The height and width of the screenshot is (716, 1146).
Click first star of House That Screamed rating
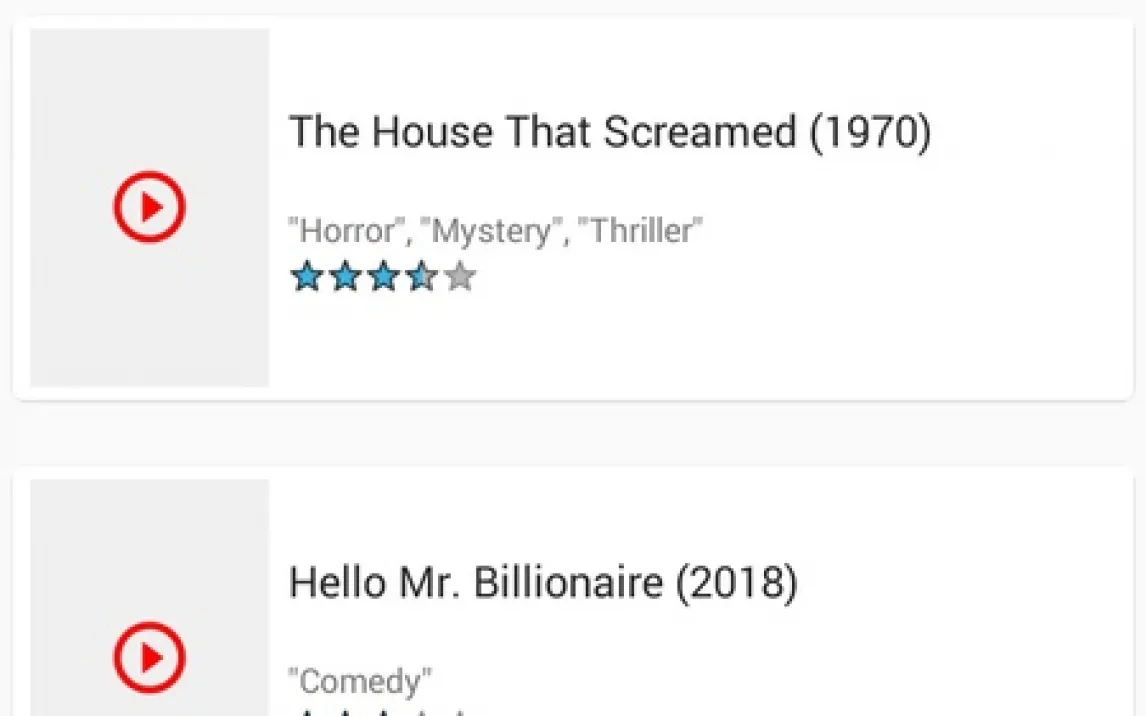306,276
